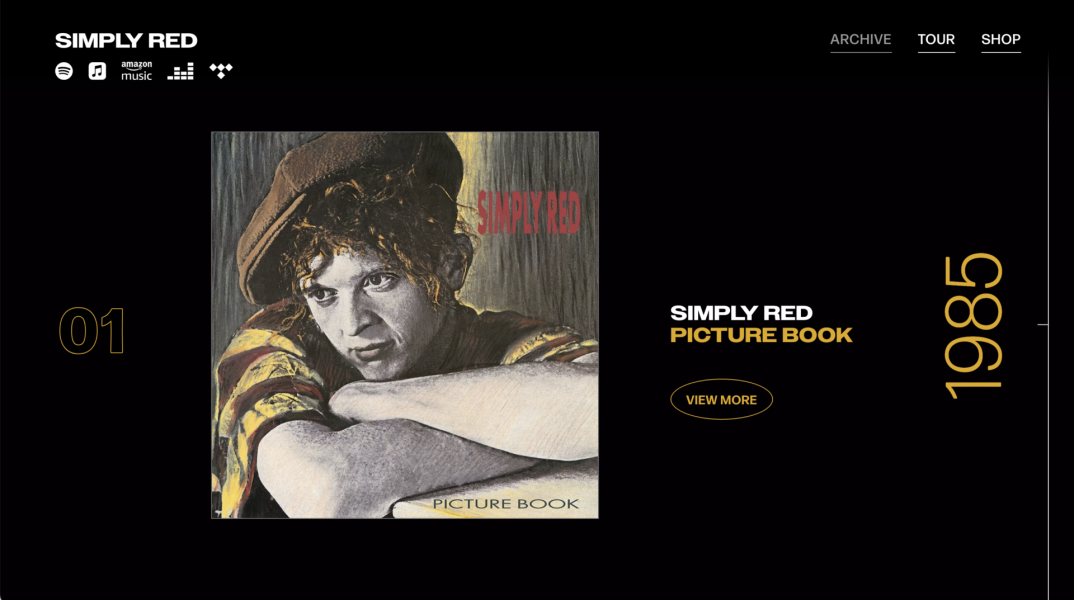Open the Spotify streaming icon
This screenshot has width=1074, height=600.
coord(64,71)
